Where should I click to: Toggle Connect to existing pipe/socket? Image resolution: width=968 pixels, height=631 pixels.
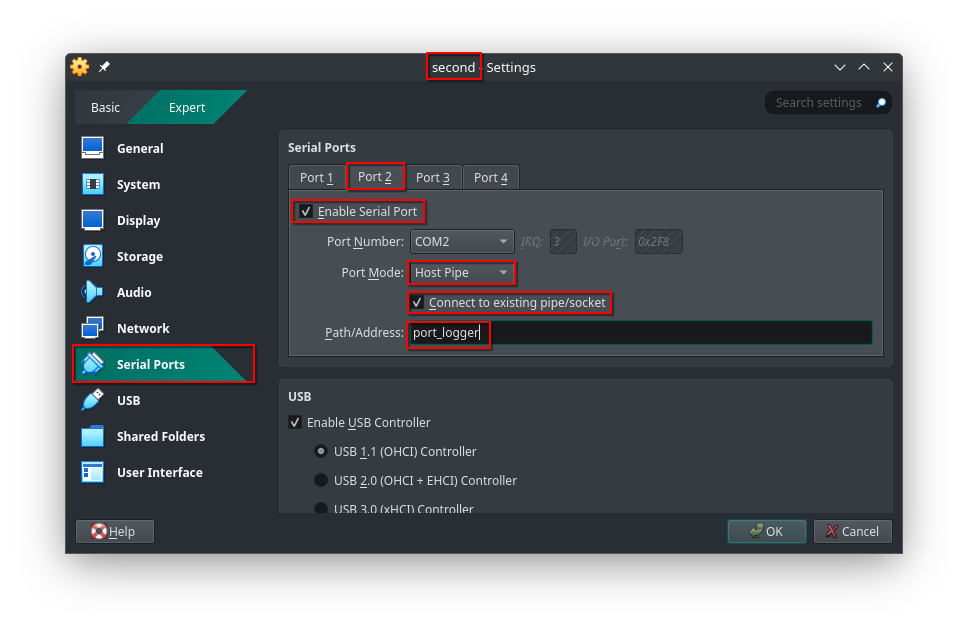[x=417, y=302]
